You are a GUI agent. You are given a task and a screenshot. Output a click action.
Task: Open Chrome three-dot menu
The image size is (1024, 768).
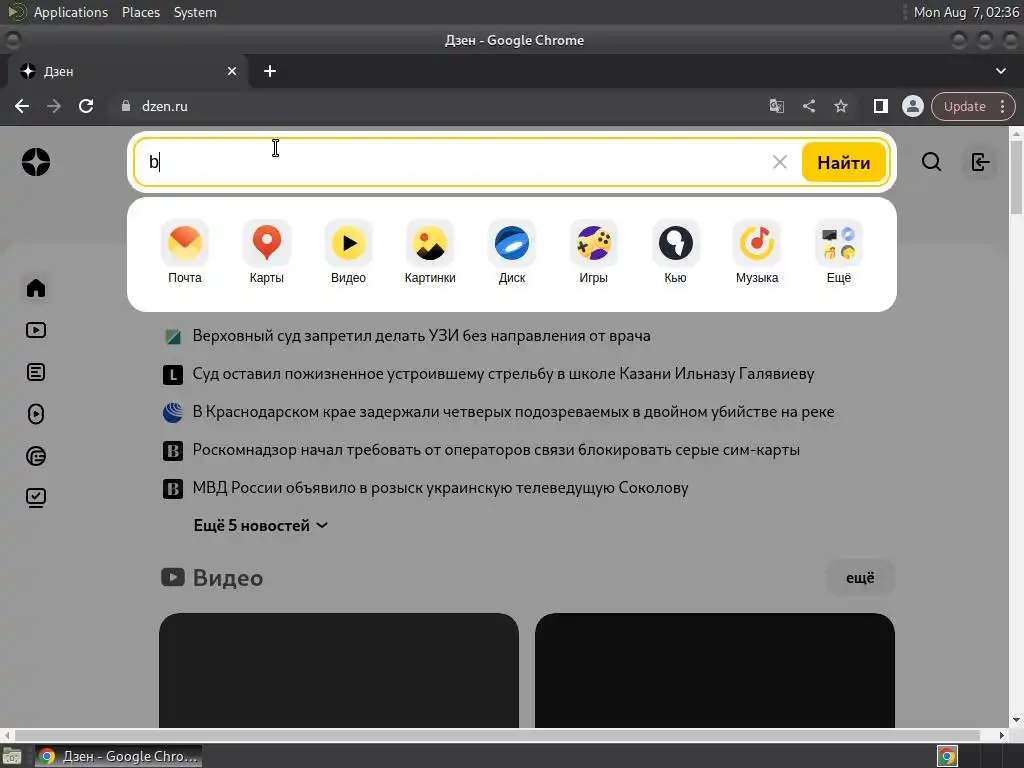[1002, 106]
